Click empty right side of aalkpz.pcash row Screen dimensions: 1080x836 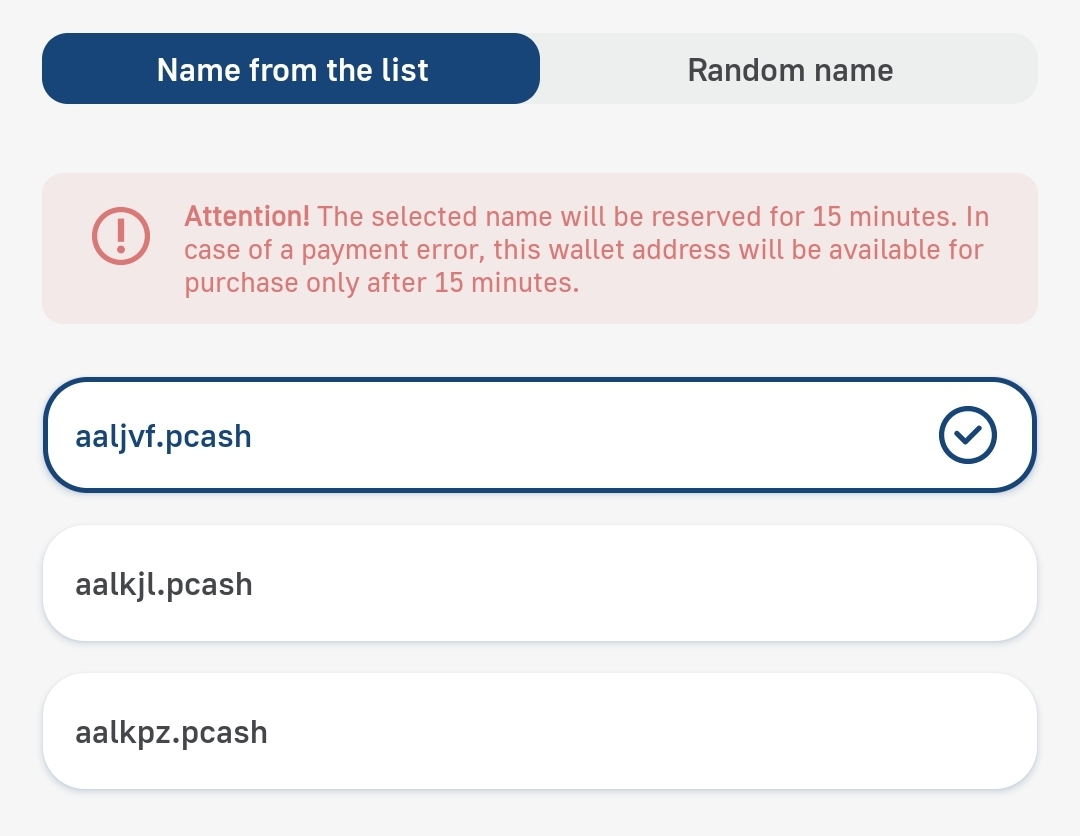coord(850,731)
